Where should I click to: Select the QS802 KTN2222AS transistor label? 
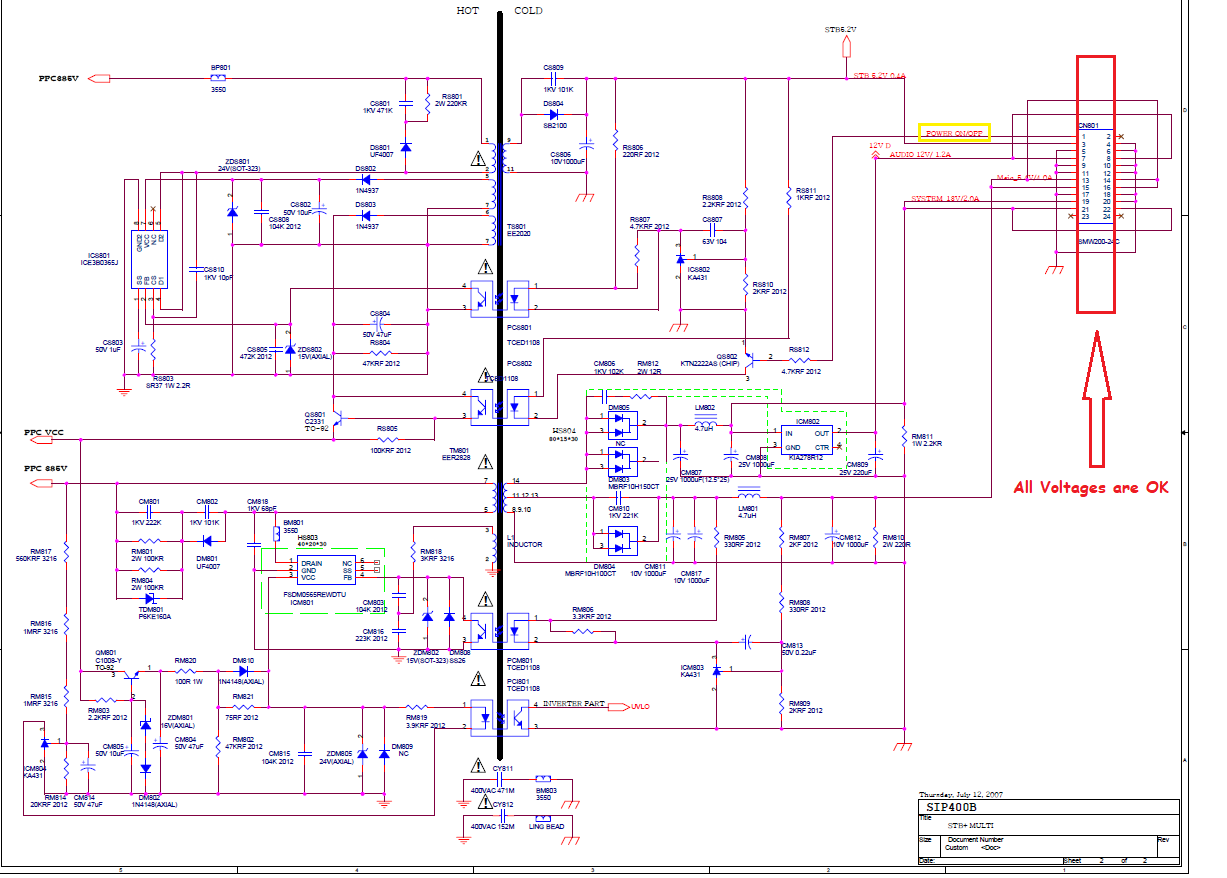(x=709, y=359)
